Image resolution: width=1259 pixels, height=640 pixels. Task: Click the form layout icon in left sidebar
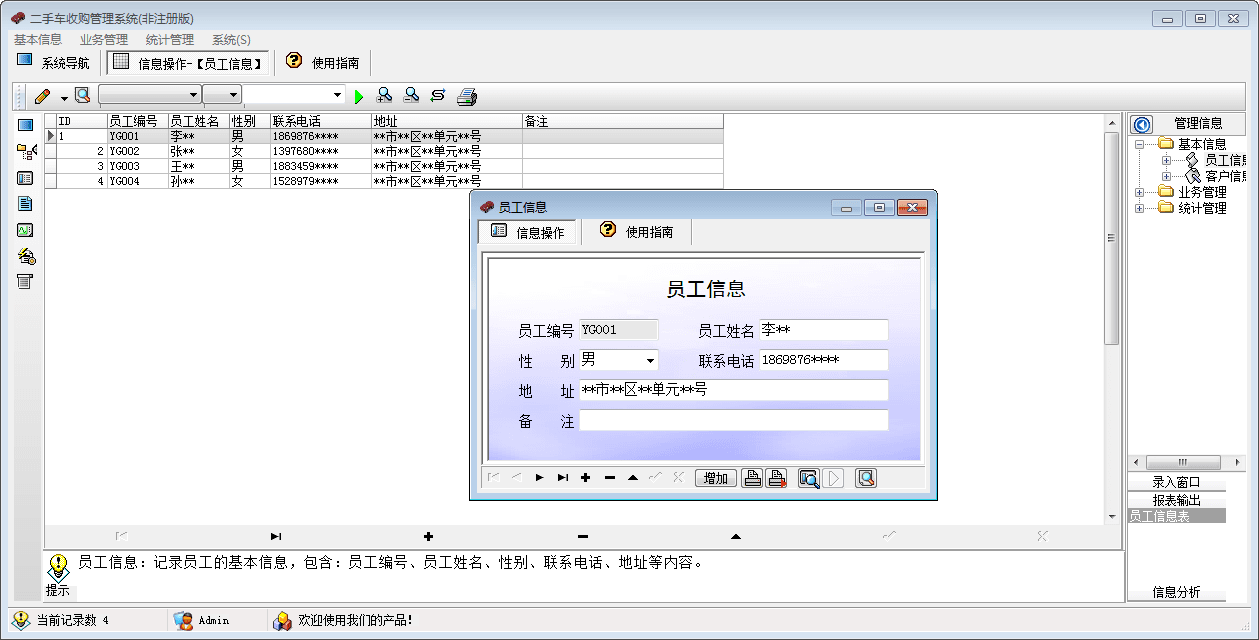[x=26, y=178]
